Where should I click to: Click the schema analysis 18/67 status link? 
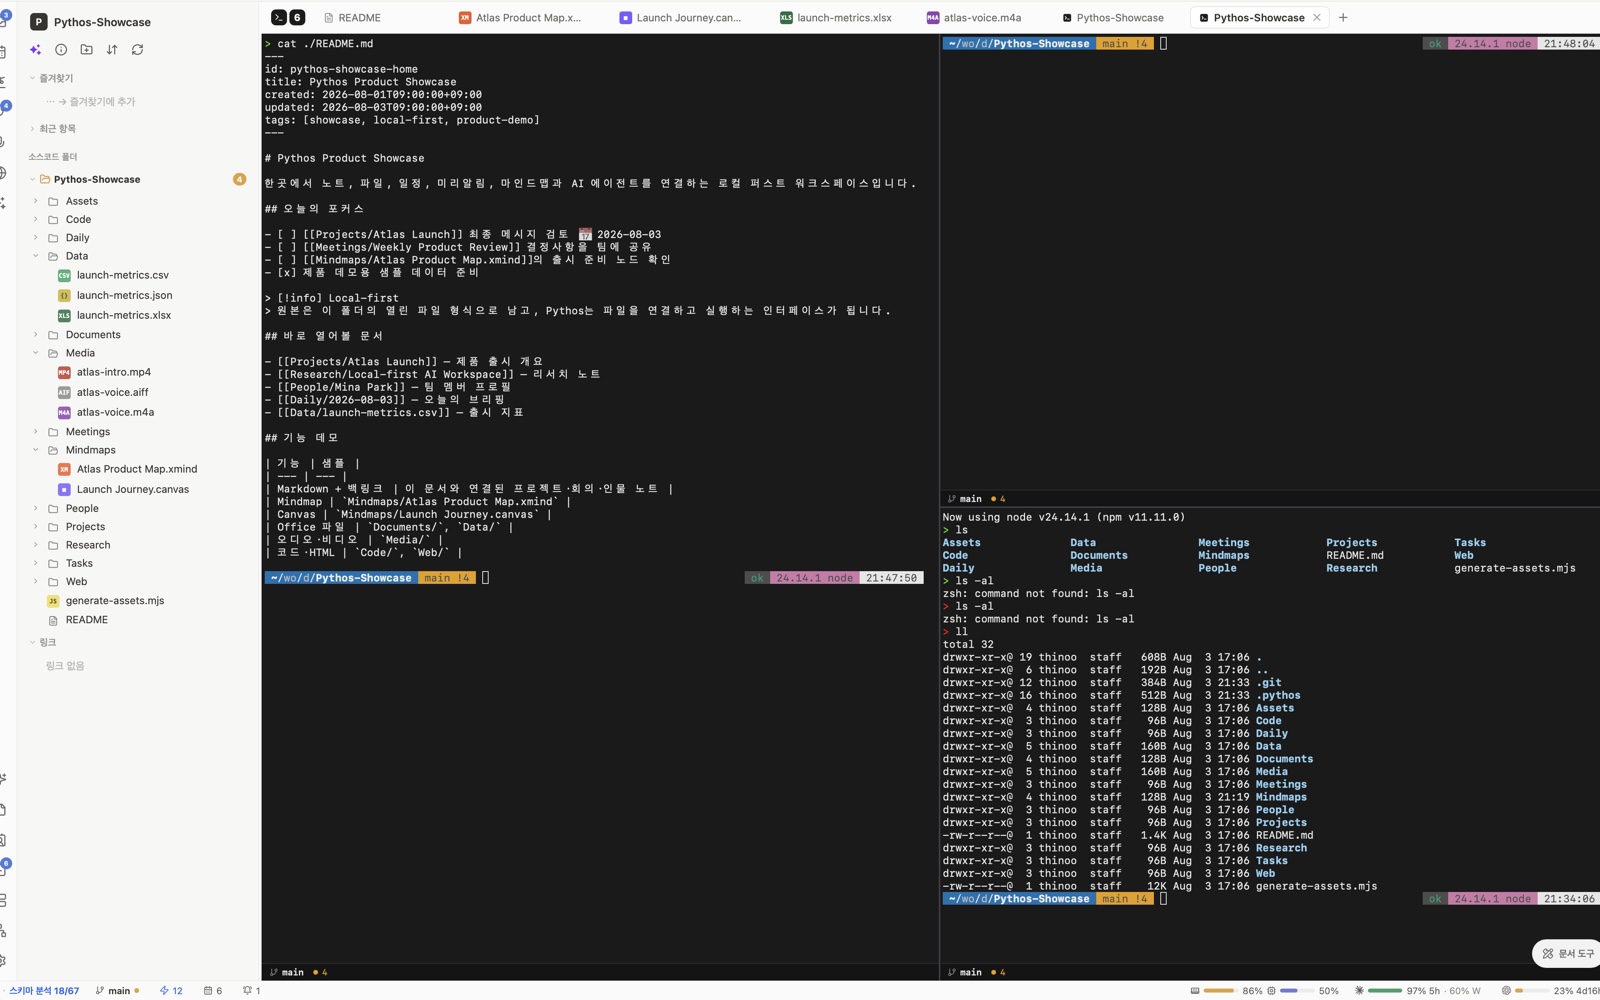click(44, 991)
